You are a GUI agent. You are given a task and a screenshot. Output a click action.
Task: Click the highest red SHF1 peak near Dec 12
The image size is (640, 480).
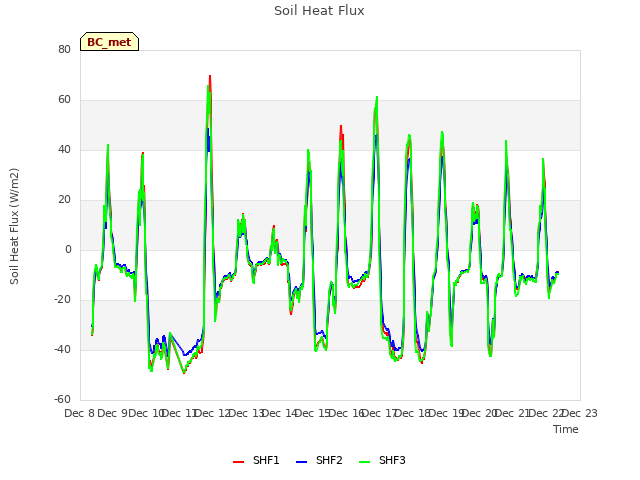(210, 76)
